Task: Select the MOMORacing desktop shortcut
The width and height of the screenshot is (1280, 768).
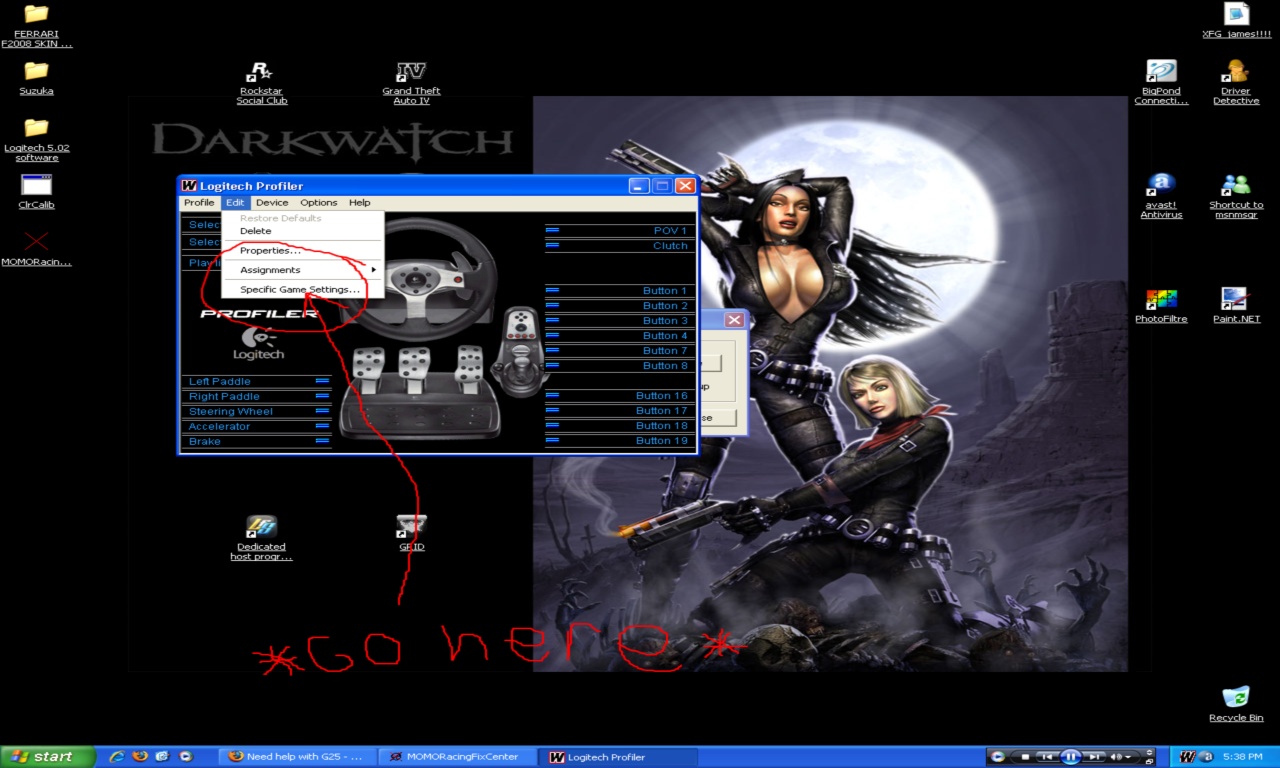Action: pos(36,249)
